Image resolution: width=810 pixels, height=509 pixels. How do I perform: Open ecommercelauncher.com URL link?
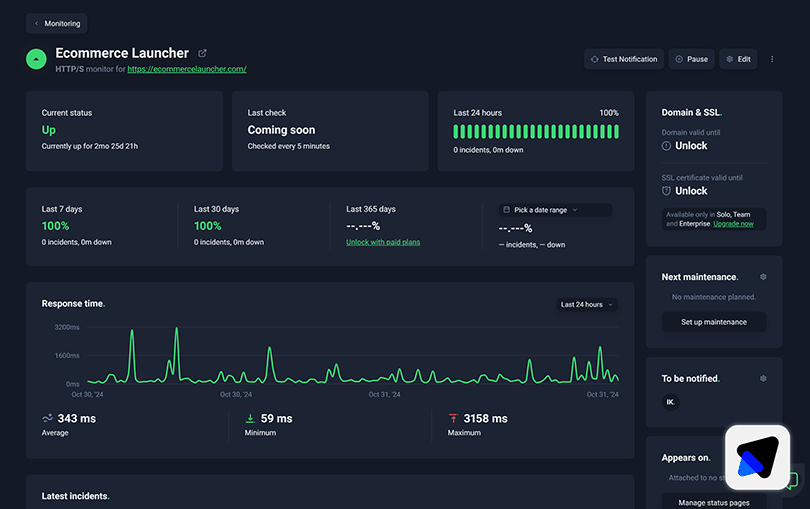187,69
